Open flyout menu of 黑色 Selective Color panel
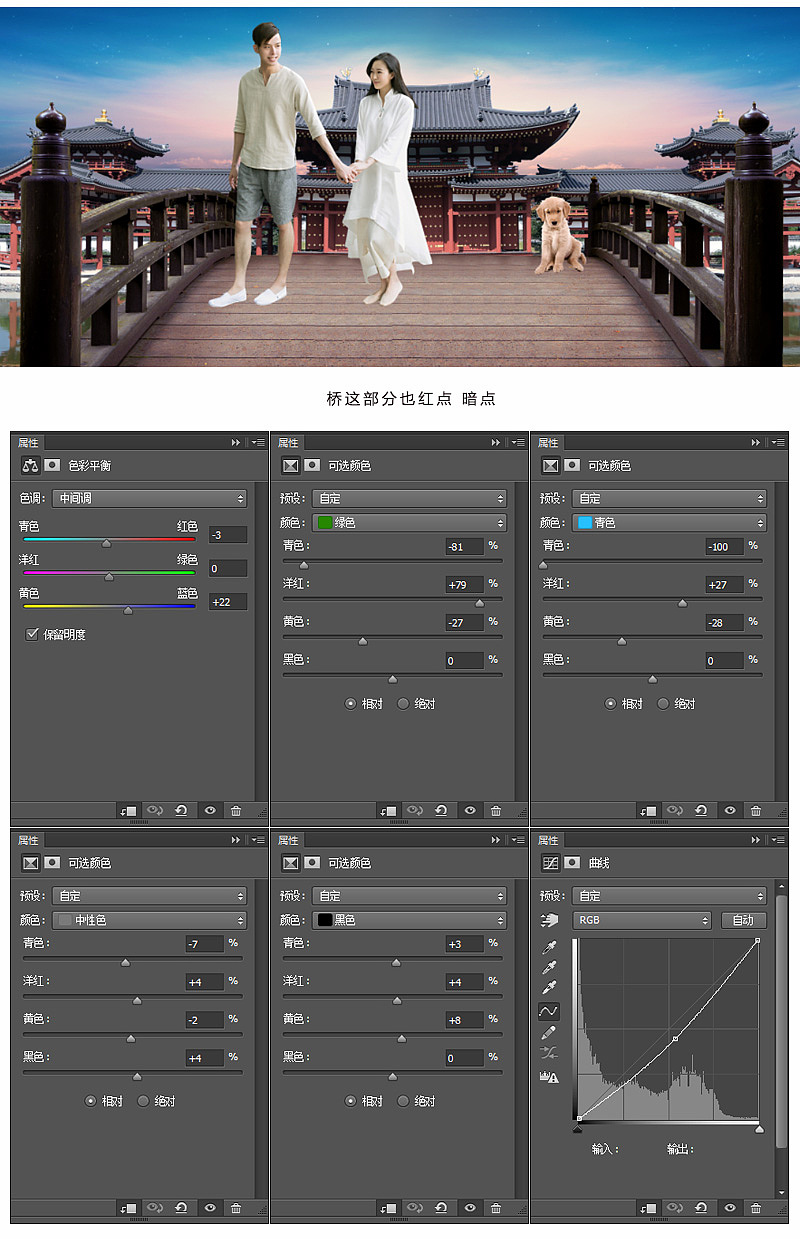Image resolution: width=800 pixels, height=1239 pixels. pos(518,840)
